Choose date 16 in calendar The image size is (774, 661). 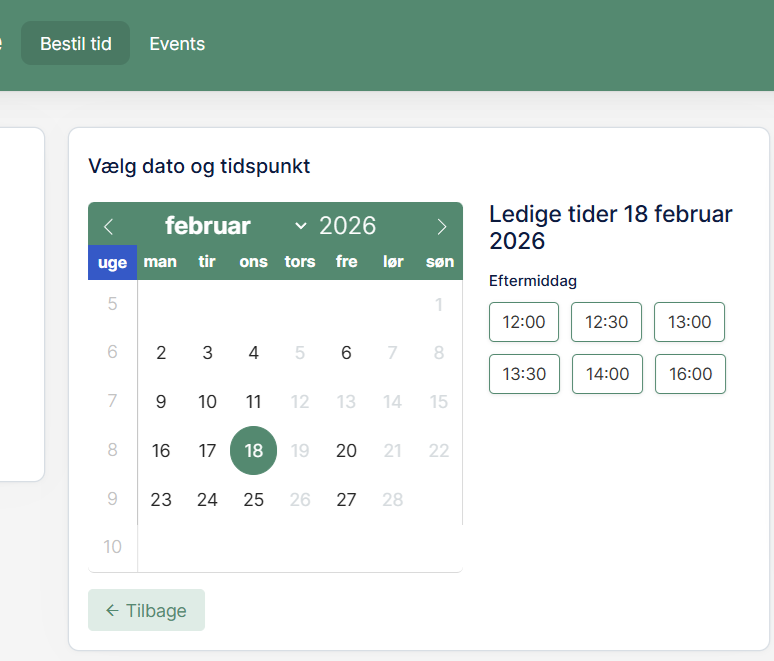161,450
